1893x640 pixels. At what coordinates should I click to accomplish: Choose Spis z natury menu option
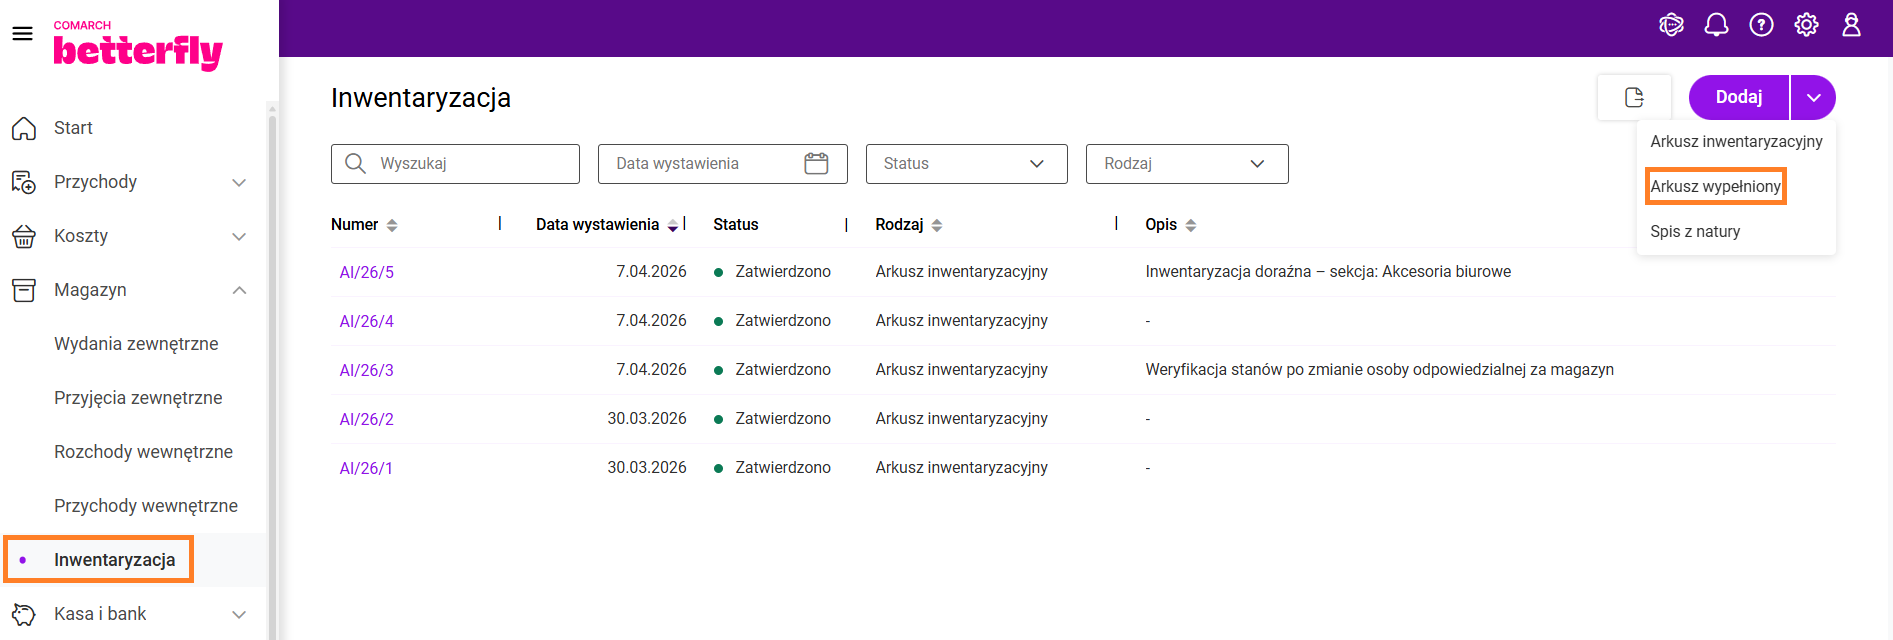point(1695,232)
